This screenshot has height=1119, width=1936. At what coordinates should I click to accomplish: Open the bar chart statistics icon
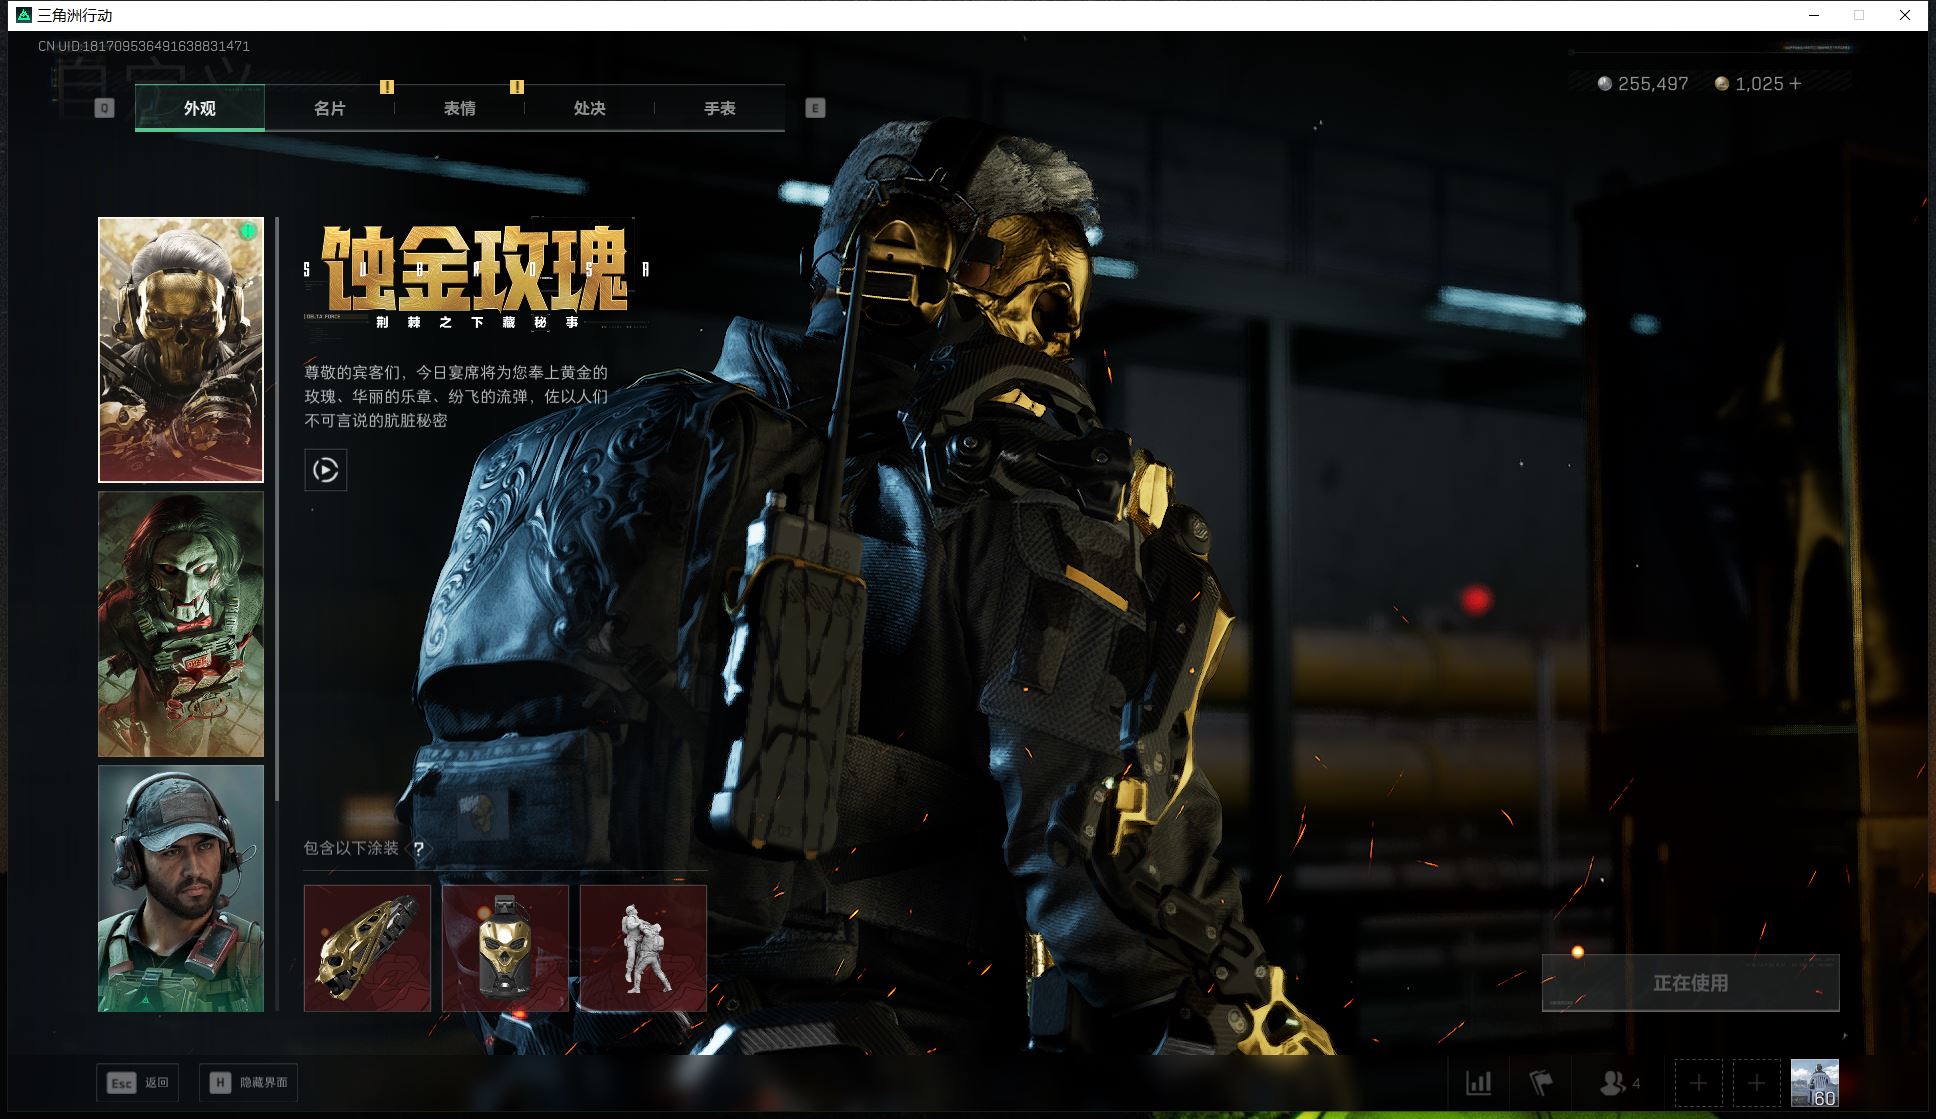(x=1478, y=1082)
